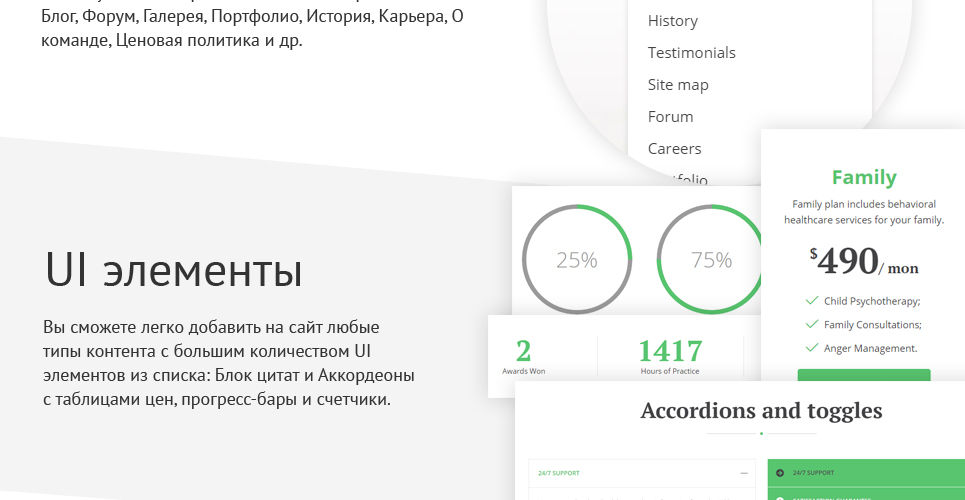This screenshot has height=500, width=965.
Task: Click the Awards Won counter
Action: [523, 357]
